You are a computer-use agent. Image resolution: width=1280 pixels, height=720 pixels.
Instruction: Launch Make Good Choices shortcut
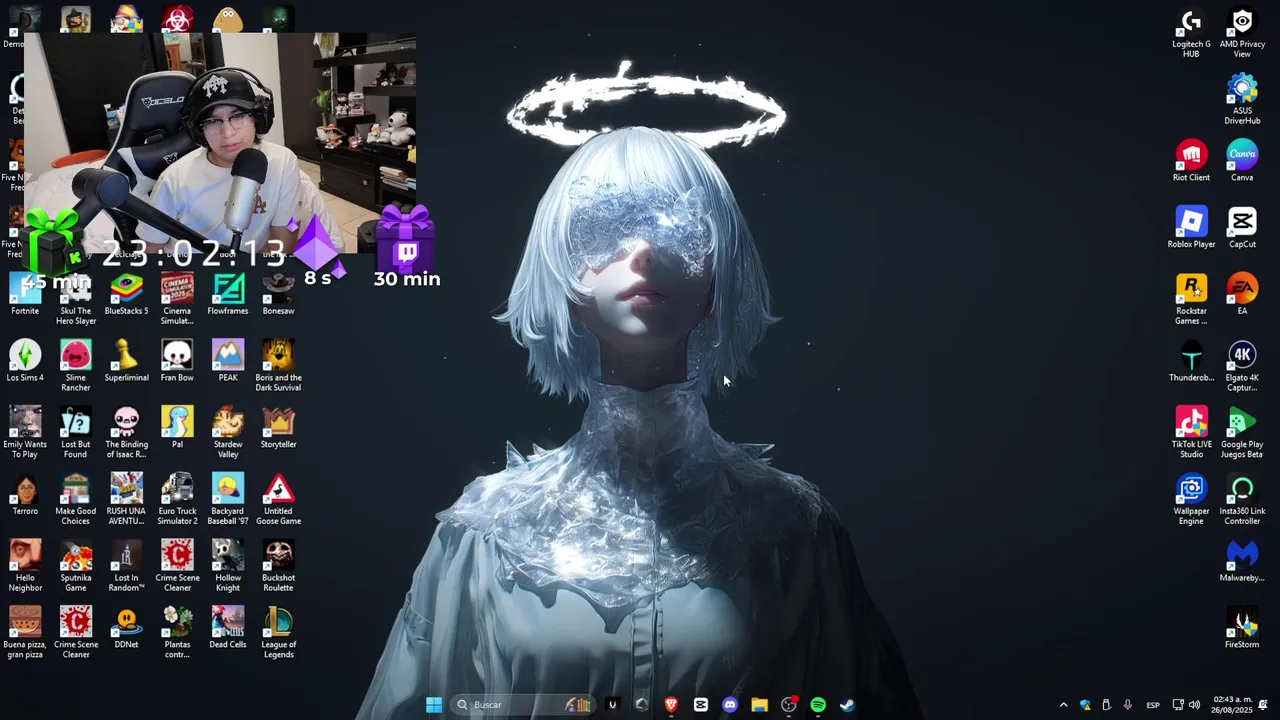[x=76, y=499]
